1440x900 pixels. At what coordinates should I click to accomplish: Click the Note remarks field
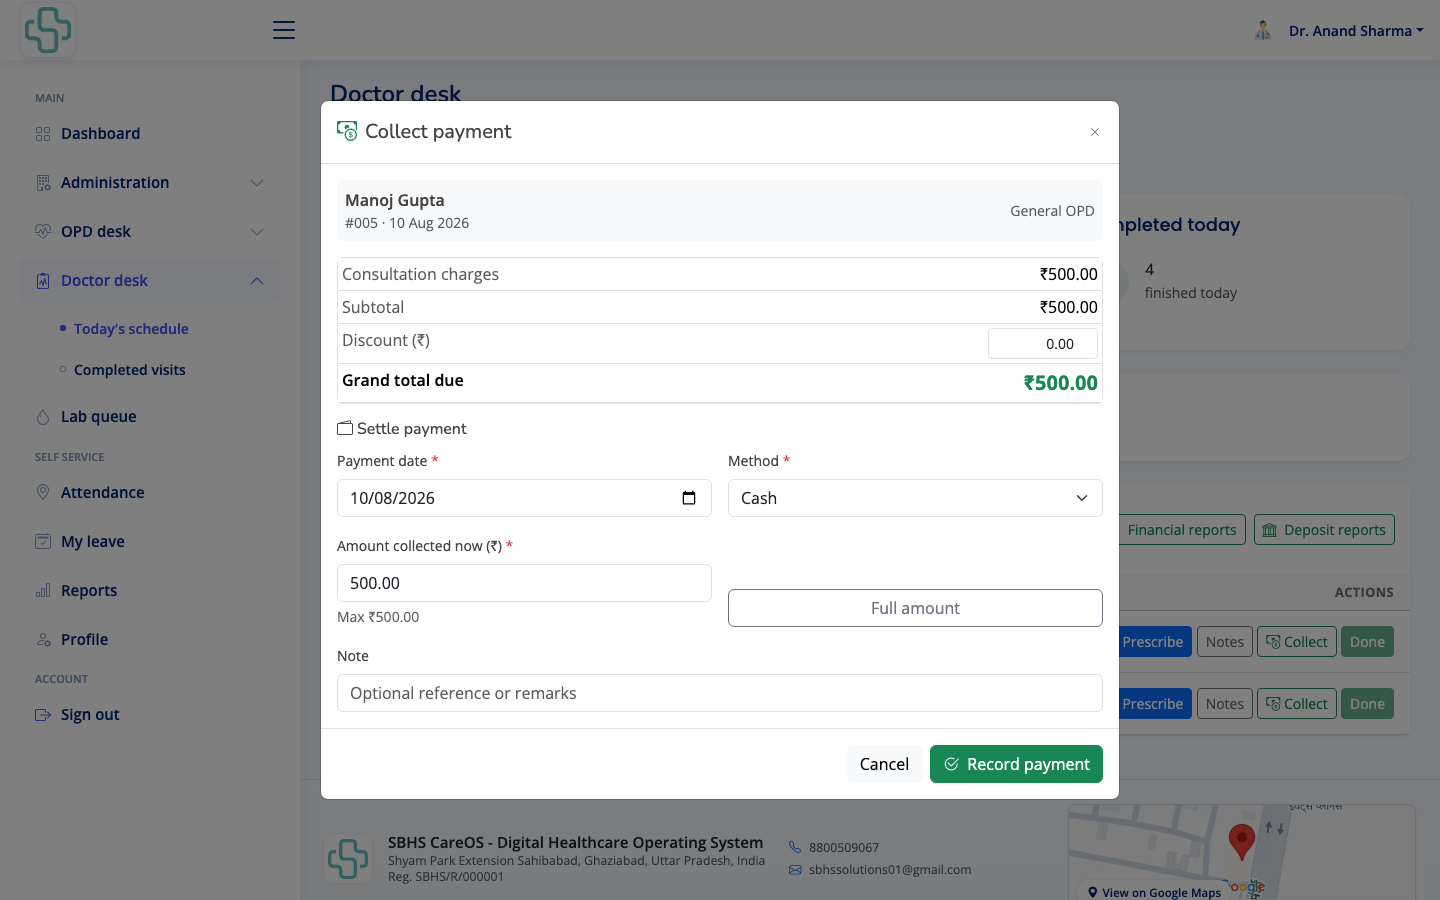(720, 693)
